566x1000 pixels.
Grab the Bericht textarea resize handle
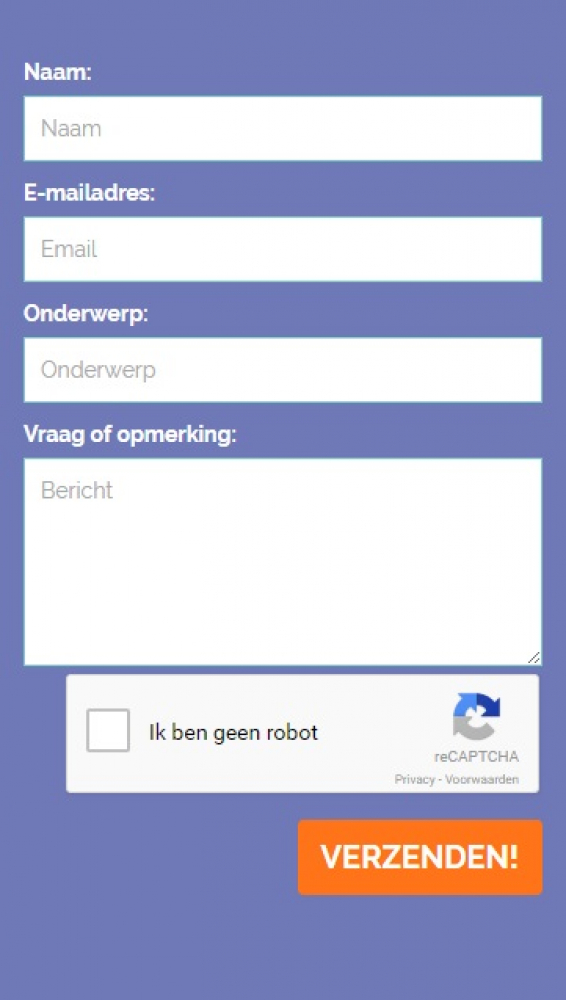[534, 658]
